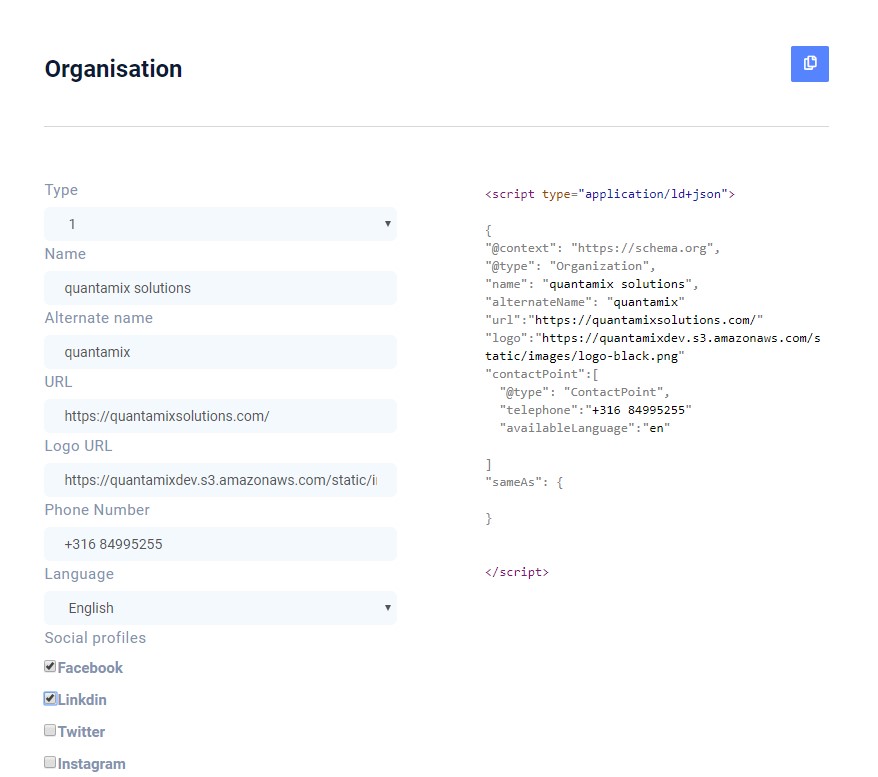Uncheck the Facebook social profile checkbox
878x777 pixels.
pos(50,666)
